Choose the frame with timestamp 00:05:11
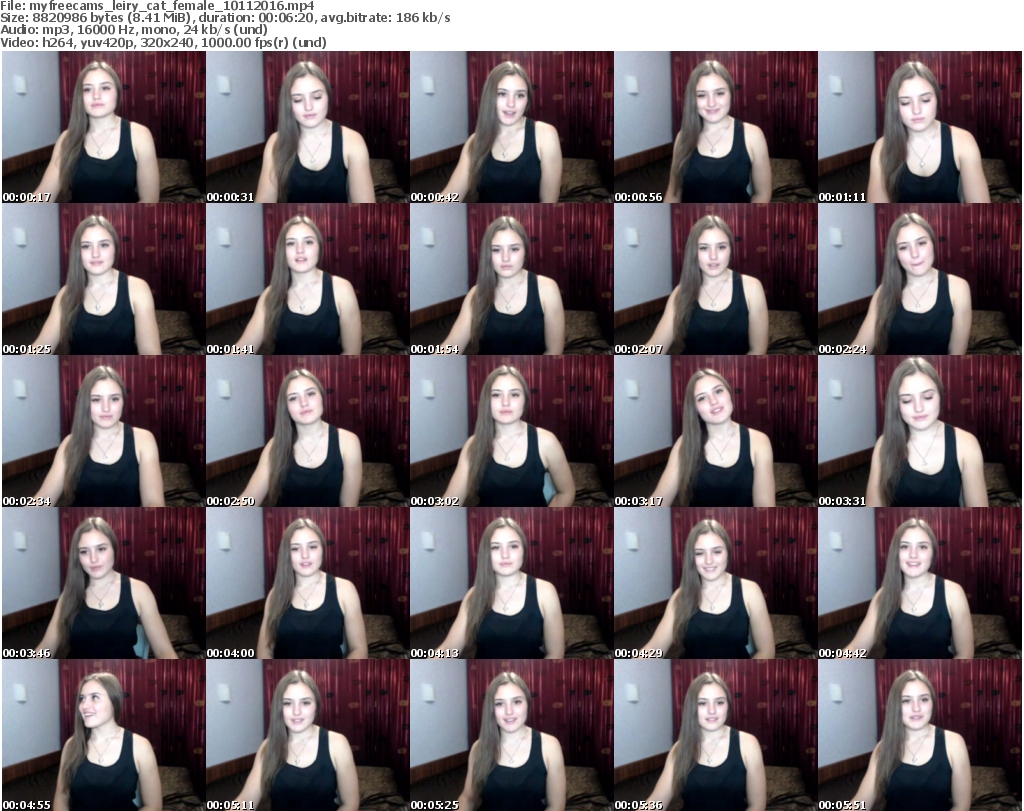This screenshot has width=1024, height=811. [308, 735]
